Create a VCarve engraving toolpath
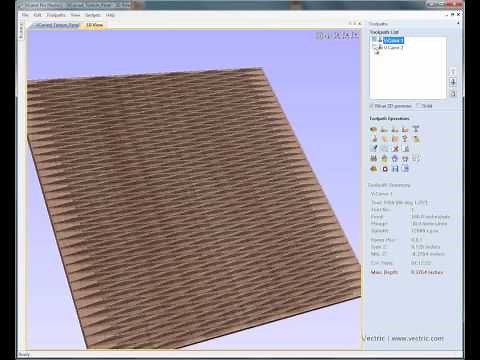This screenshot has height=360, width=480. [374, 139]
